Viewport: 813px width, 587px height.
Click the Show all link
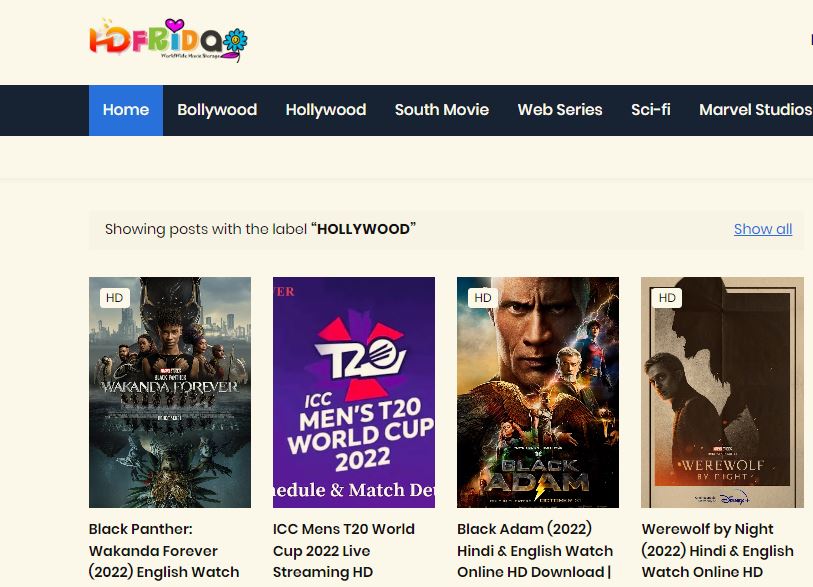(763, 229)
